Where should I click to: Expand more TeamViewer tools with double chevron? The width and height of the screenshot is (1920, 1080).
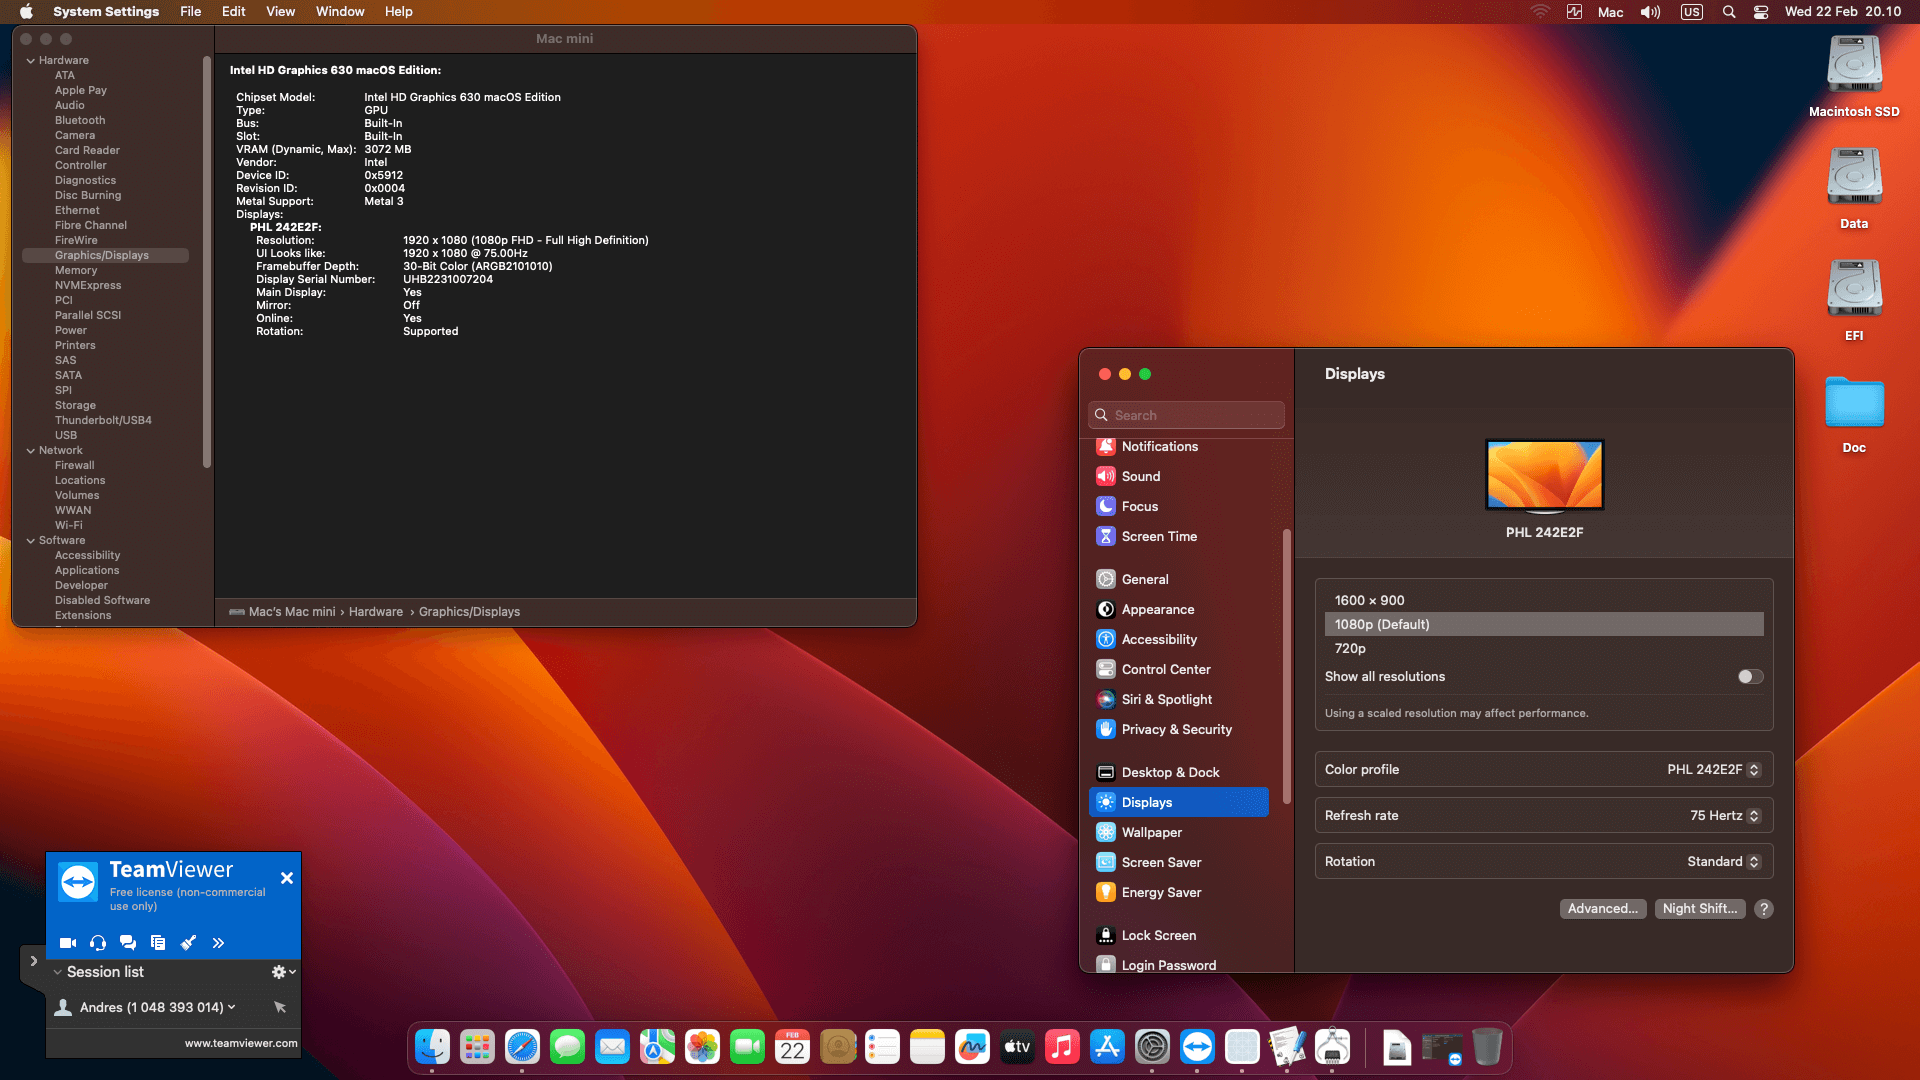click(x=218, y=942)
